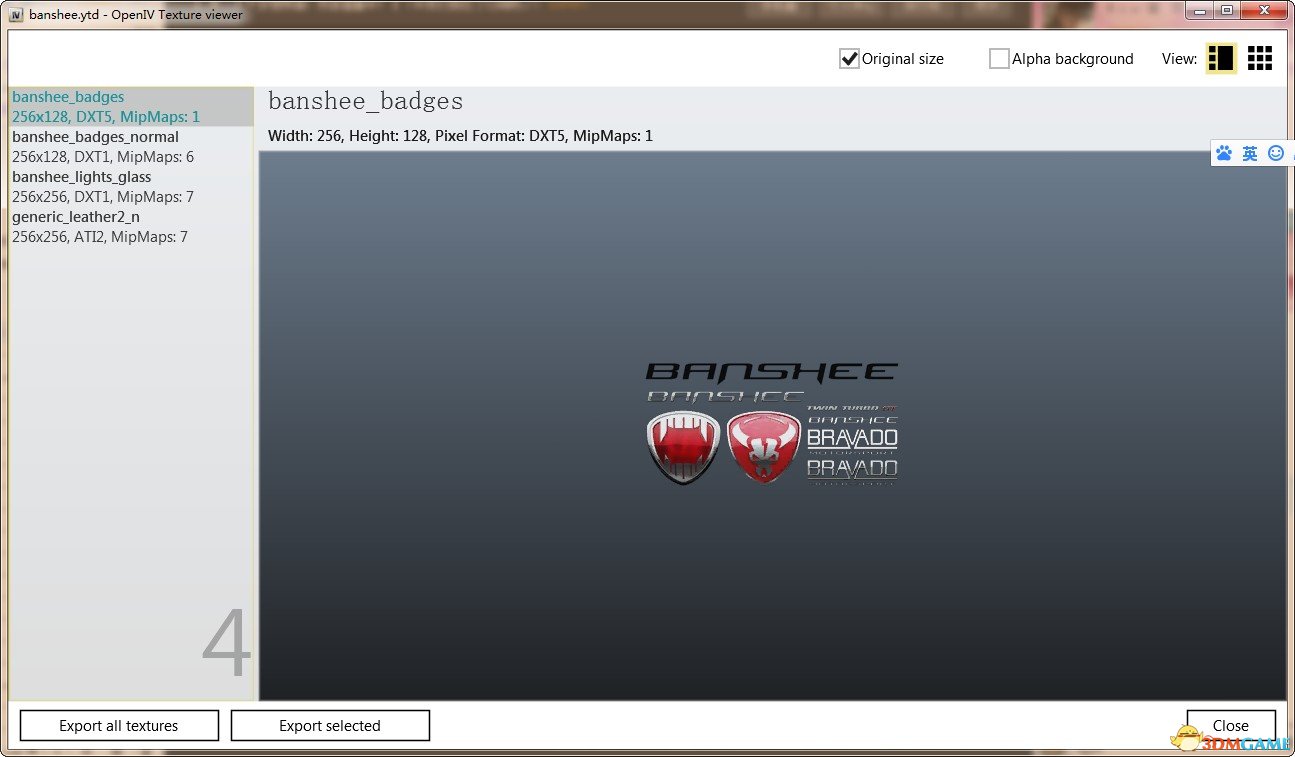Image resolution: width=1295 pixels, height=757 pixels.
Task: Click the '256x256, ATI2, MipMaps: 7' details row
Action: 100,237
